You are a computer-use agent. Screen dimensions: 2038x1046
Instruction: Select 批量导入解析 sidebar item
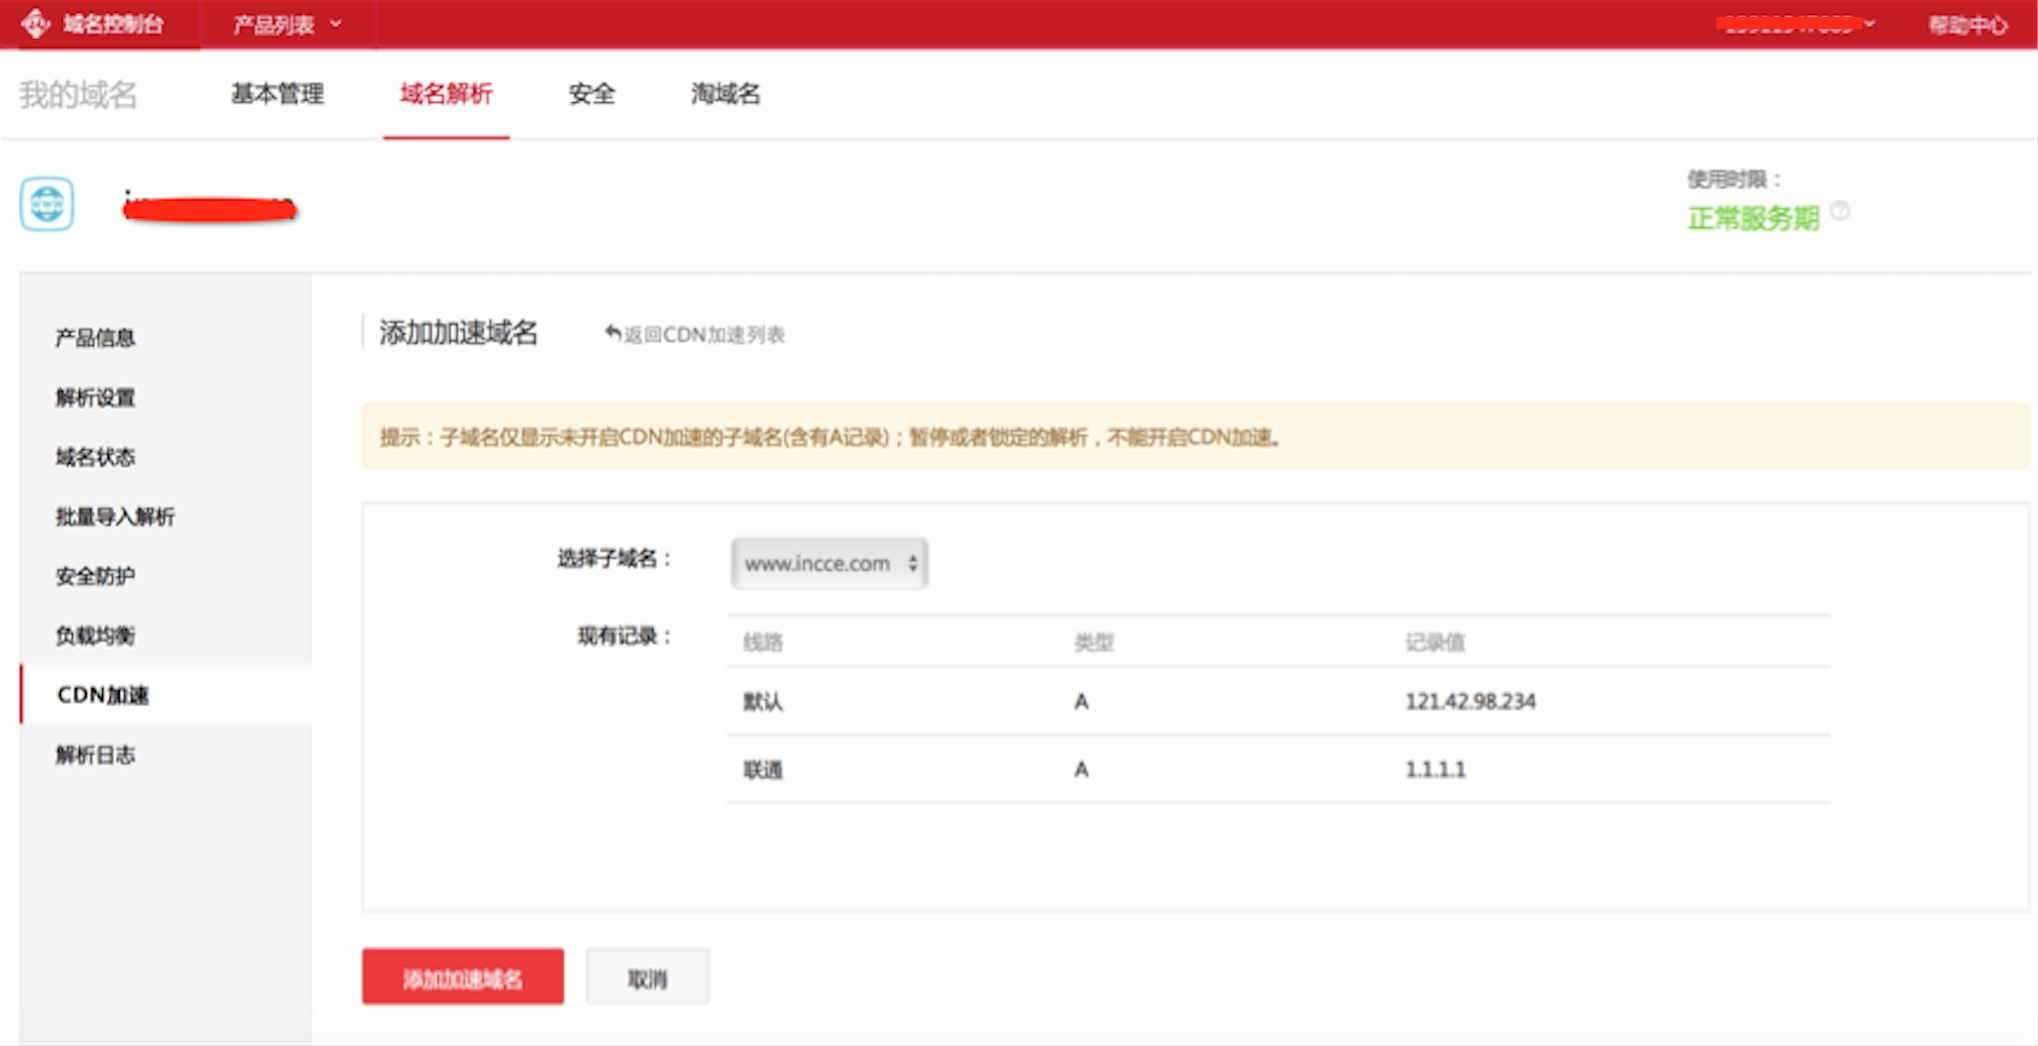pos(115,517)
